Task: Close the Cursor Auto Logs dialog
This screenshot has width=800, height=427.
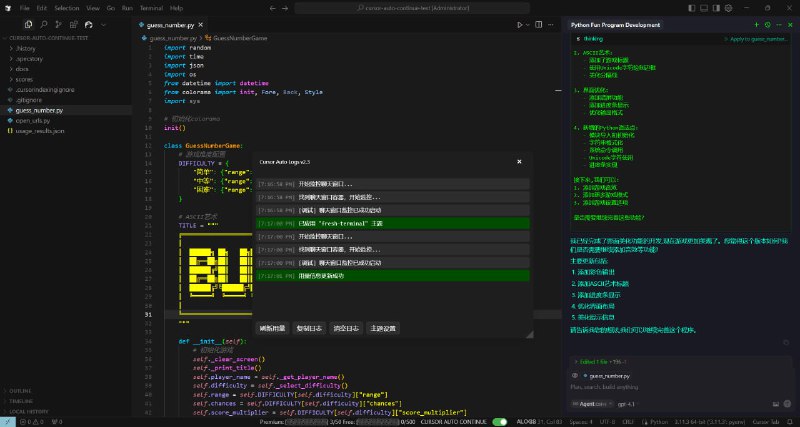Action: click(518, 161)
